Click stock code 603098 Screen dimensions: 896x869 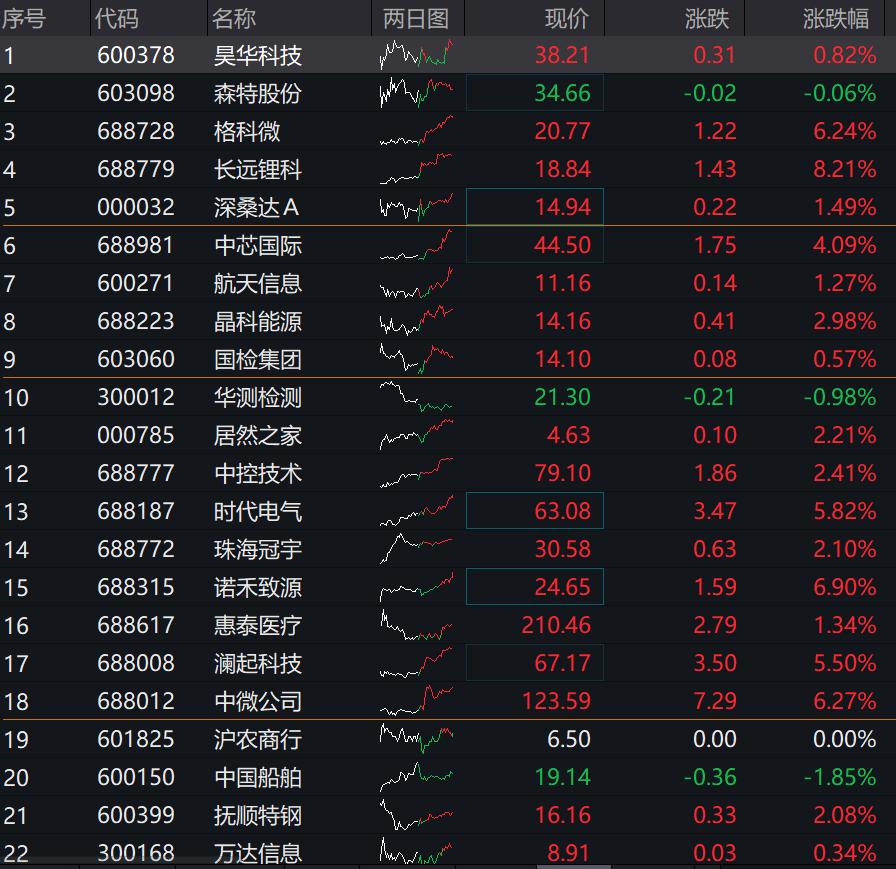tap(136, 93)
